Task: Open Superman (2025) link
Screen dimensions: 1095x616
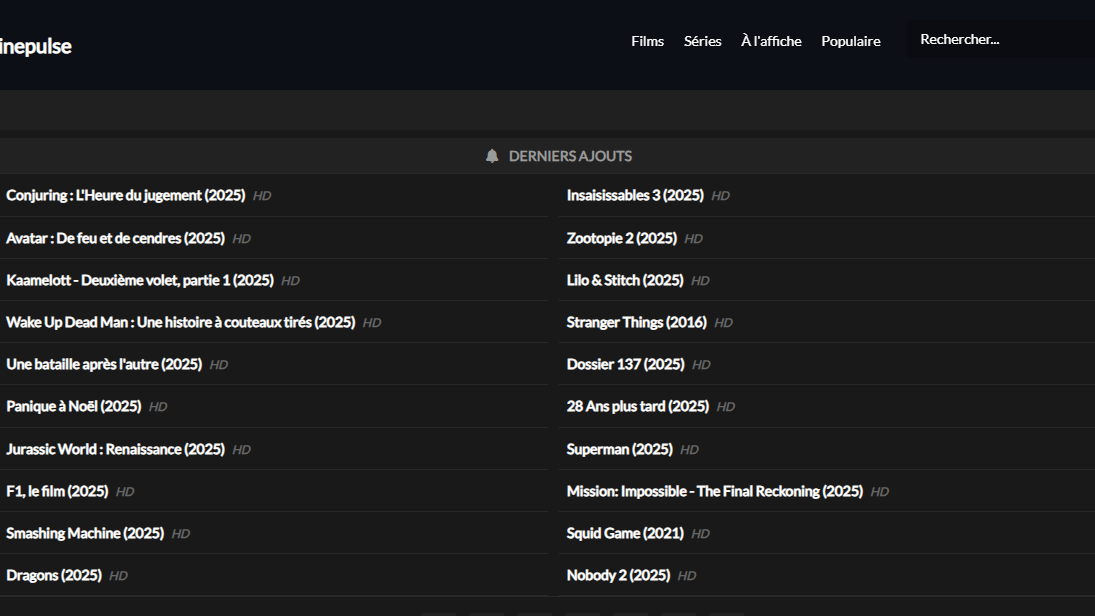Action: 619,450
